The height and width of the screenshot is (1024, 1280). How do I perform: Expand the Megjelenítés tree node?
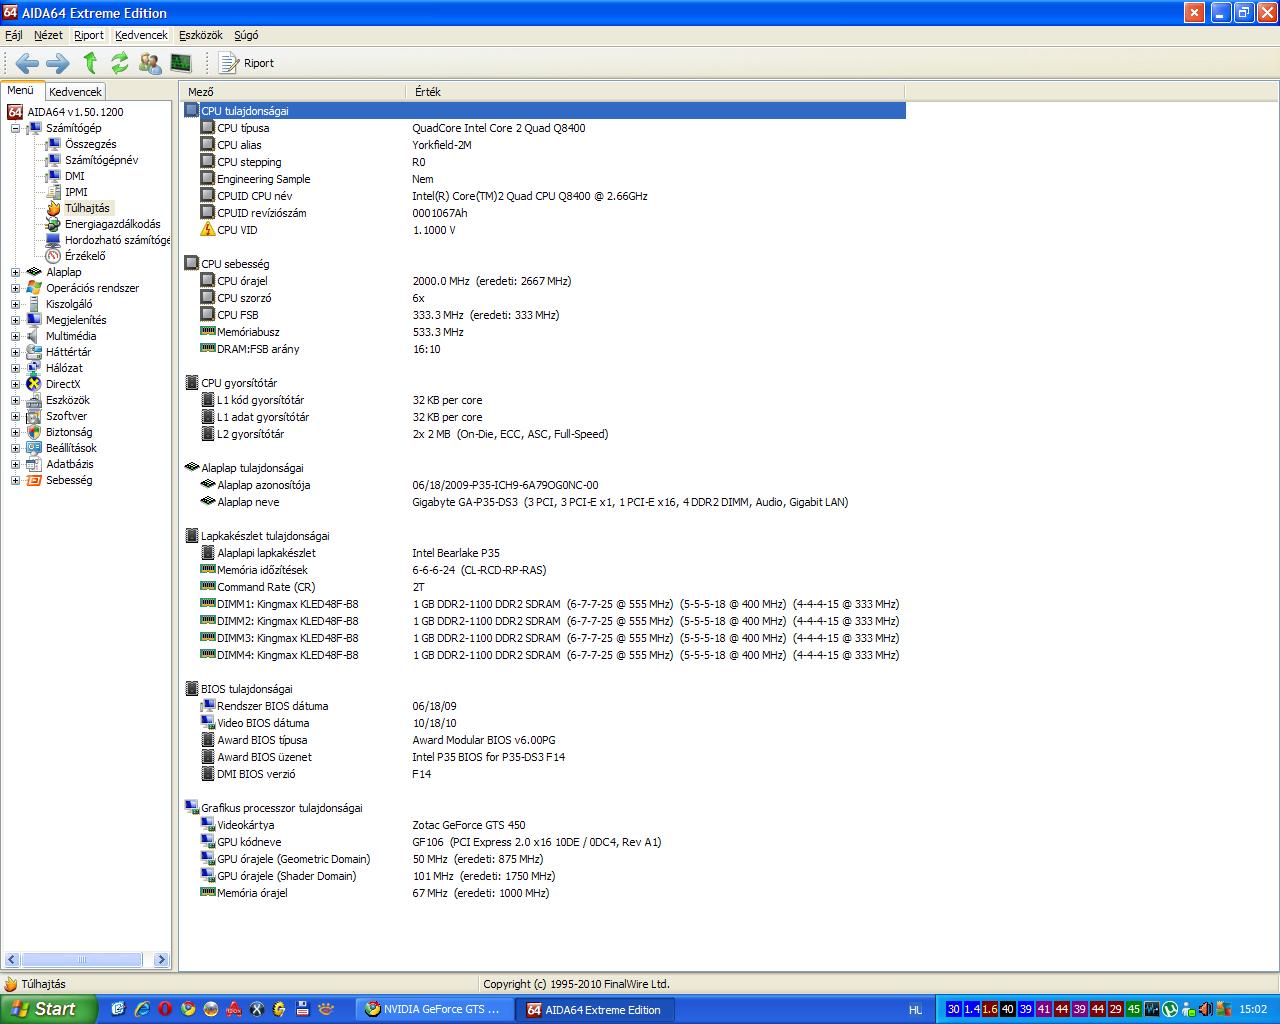point(15,320)
